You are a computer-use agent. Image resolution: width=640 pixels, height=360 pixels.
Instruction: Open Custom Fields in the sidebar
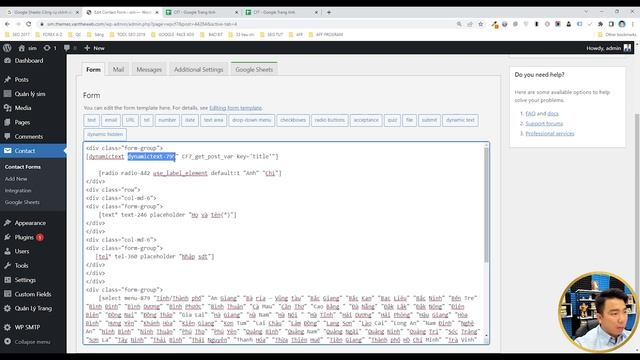(x=33, y=294)
